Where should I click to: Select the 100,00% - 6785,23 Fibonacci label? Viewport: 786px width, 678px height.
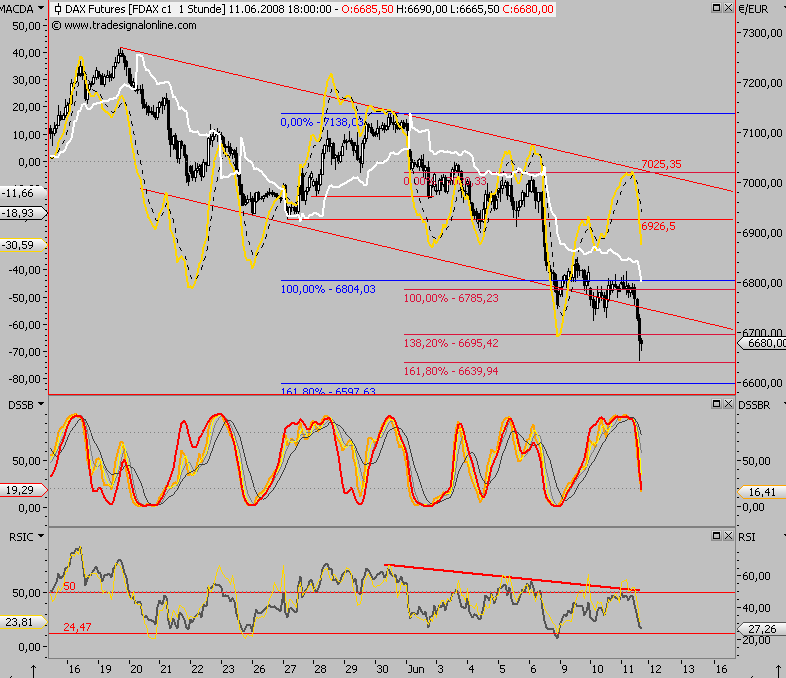pyautogui.click(x=451, y=298)
